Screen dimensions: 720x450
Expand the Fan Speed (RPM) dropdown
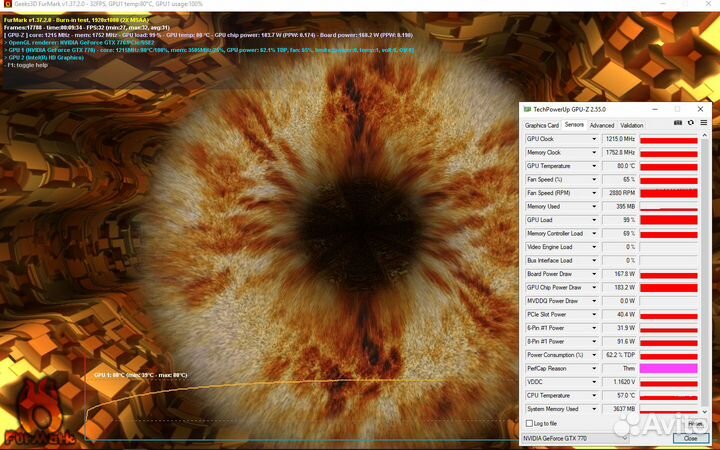pyautogui.click(x=594, y=193)
